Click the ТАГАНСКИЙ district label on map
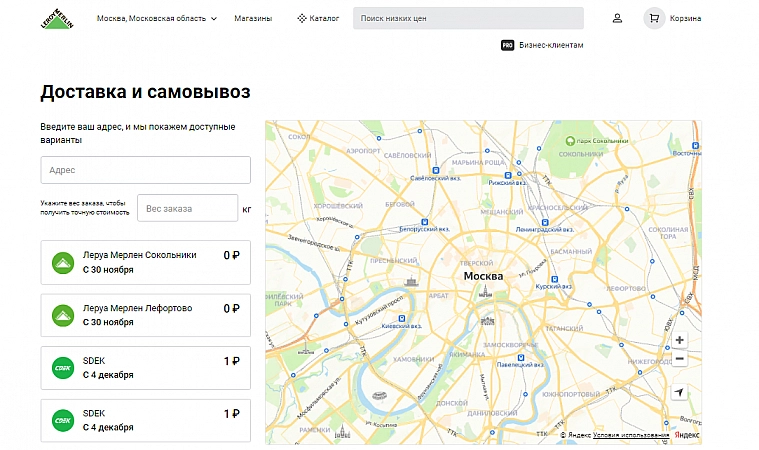Screen dimensions: 759x450 [564, 329]
